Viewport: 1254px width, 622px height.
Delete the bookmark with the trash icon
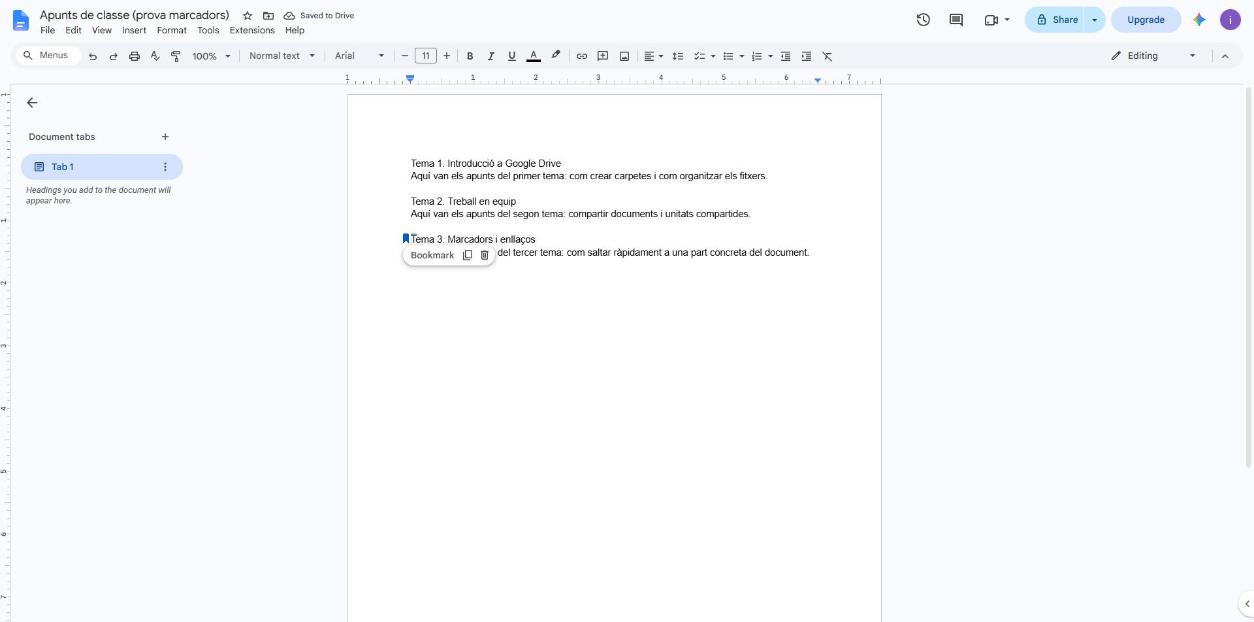(485, 255)
